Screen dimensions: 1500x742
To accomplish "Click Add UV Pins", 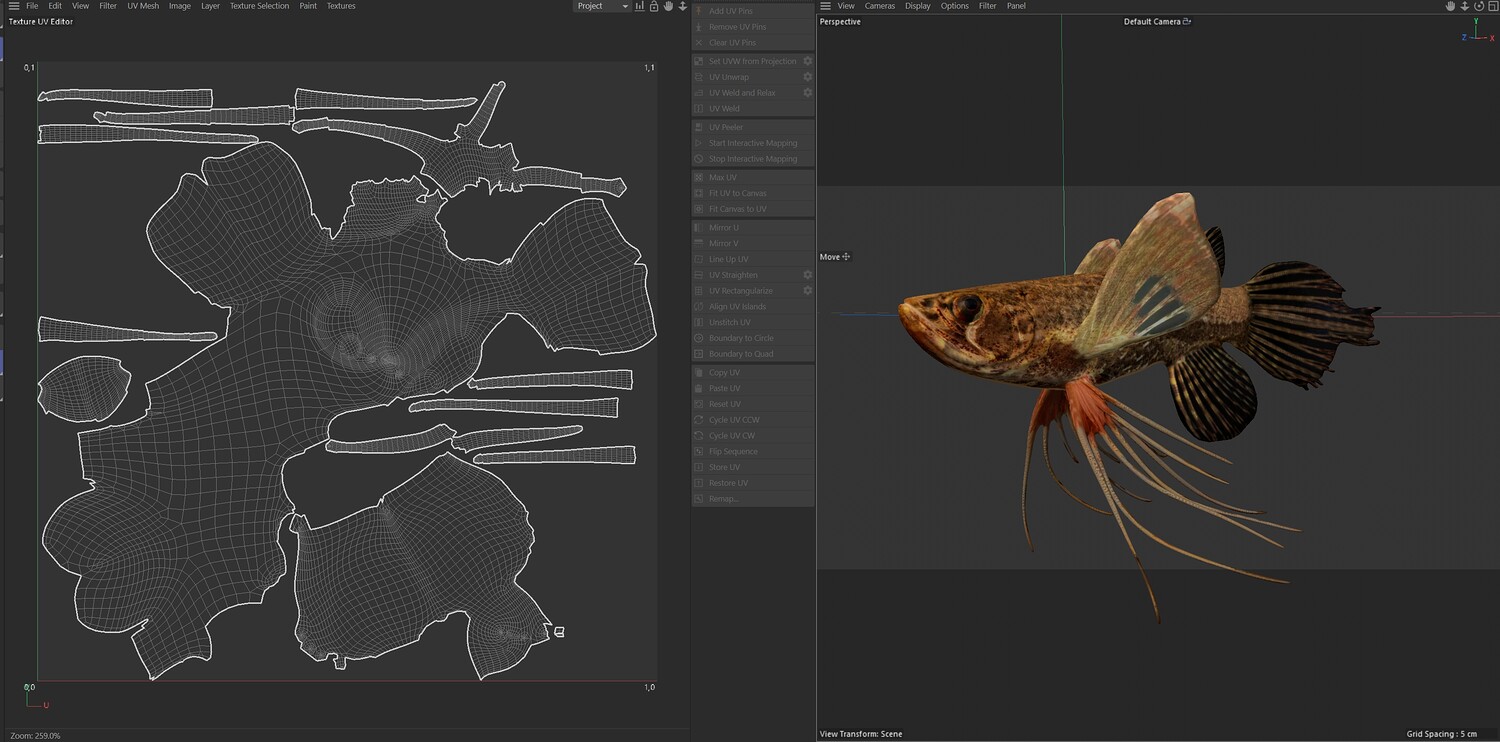I will [x=753, y=11].
